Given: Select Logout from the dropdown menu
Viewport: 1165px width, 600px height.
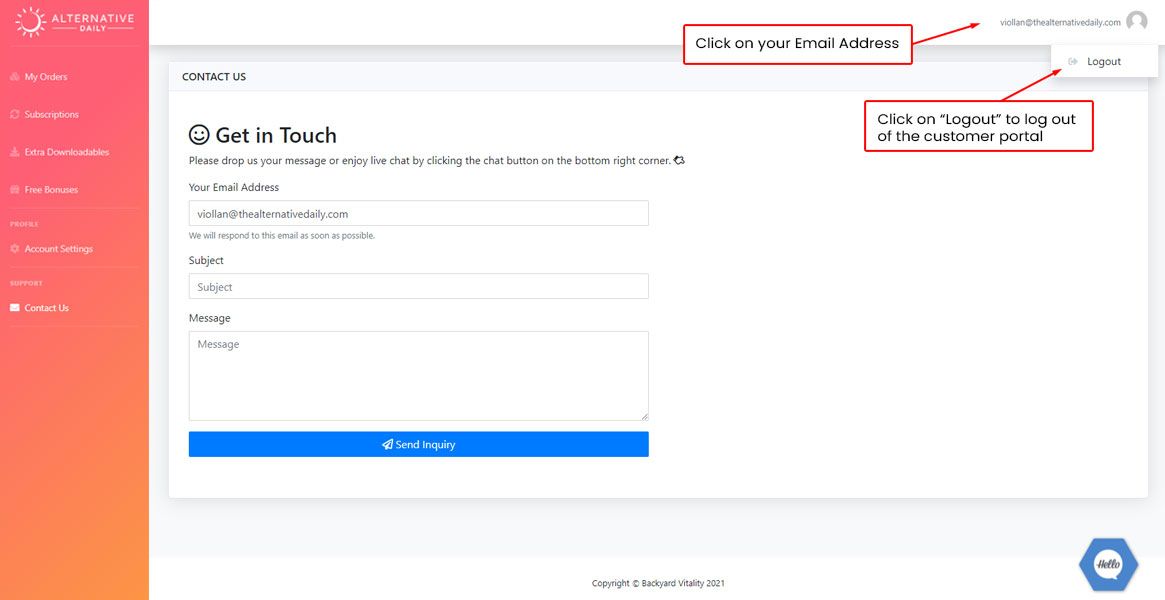Looking at the screenshot, I should (1104, 62).
